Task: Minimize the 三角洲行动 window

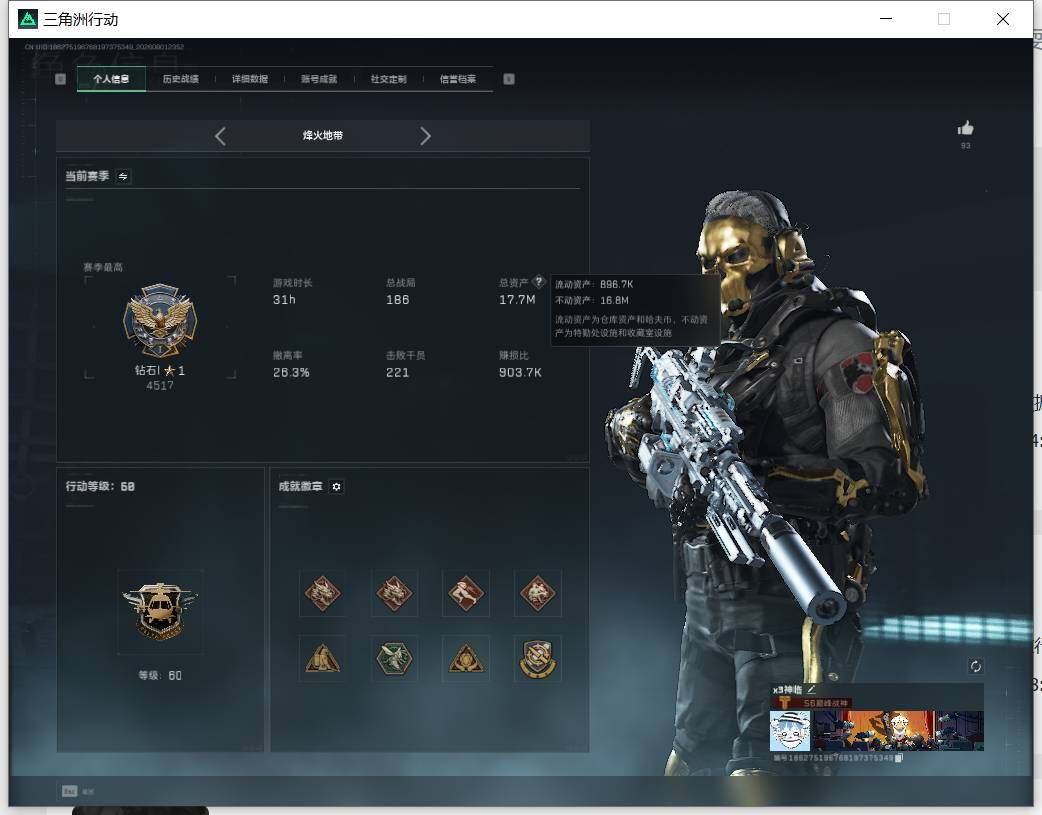Action: [x=886, y=19]
